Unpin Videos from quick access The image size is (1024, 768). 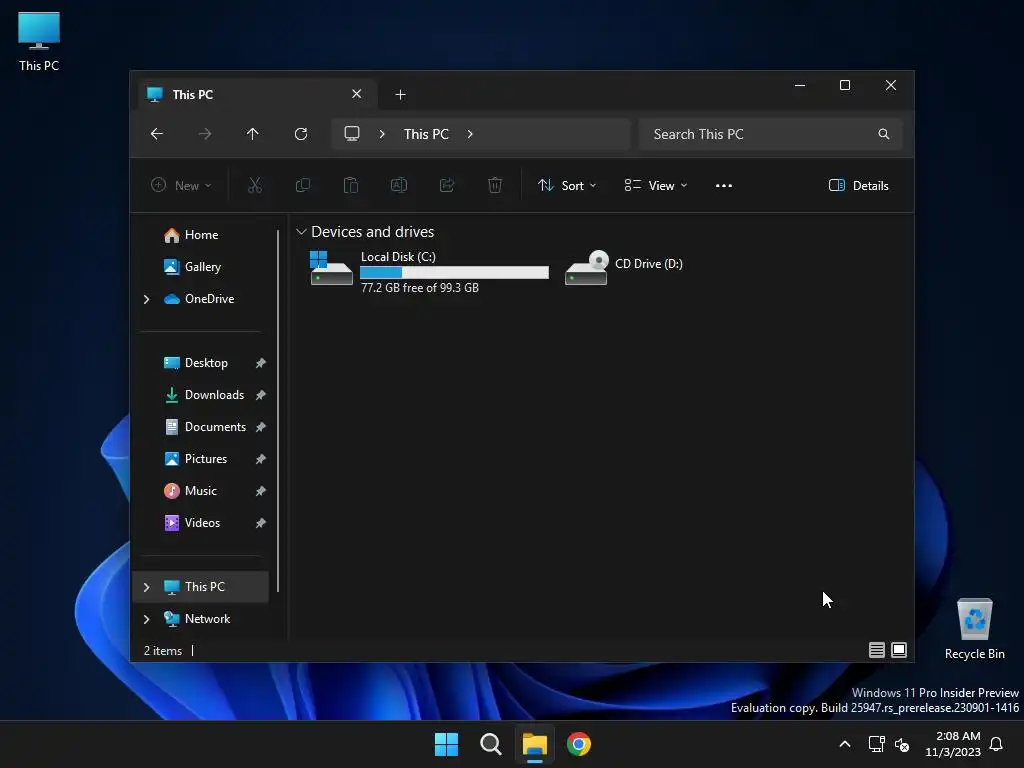(261, 523)
